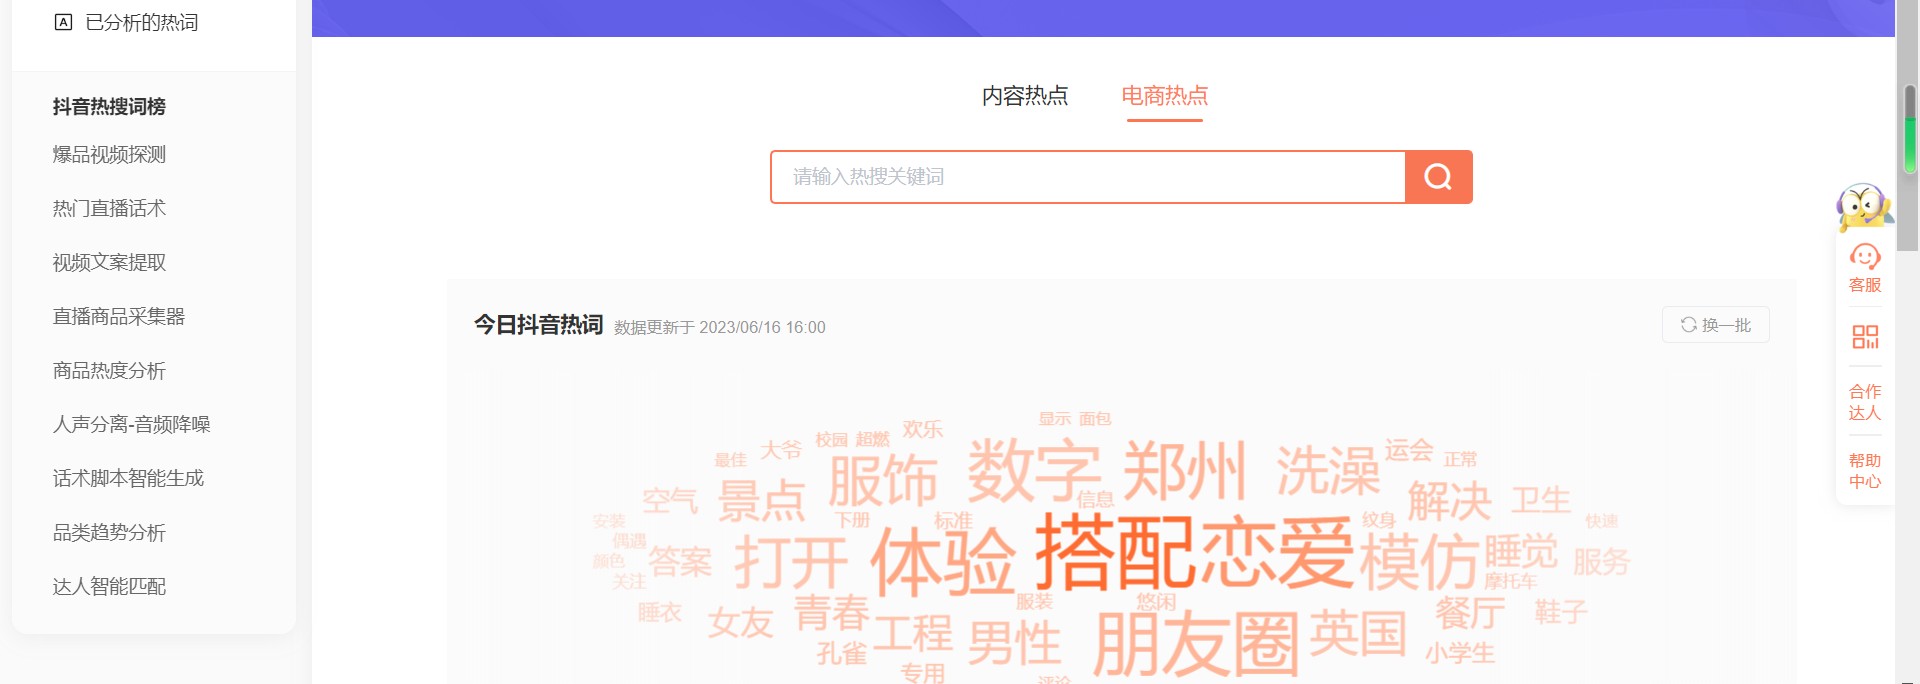Open 帮助中心 from the floating panel
This screenshot has height=684, width=1920.
tap(1865, 471)
